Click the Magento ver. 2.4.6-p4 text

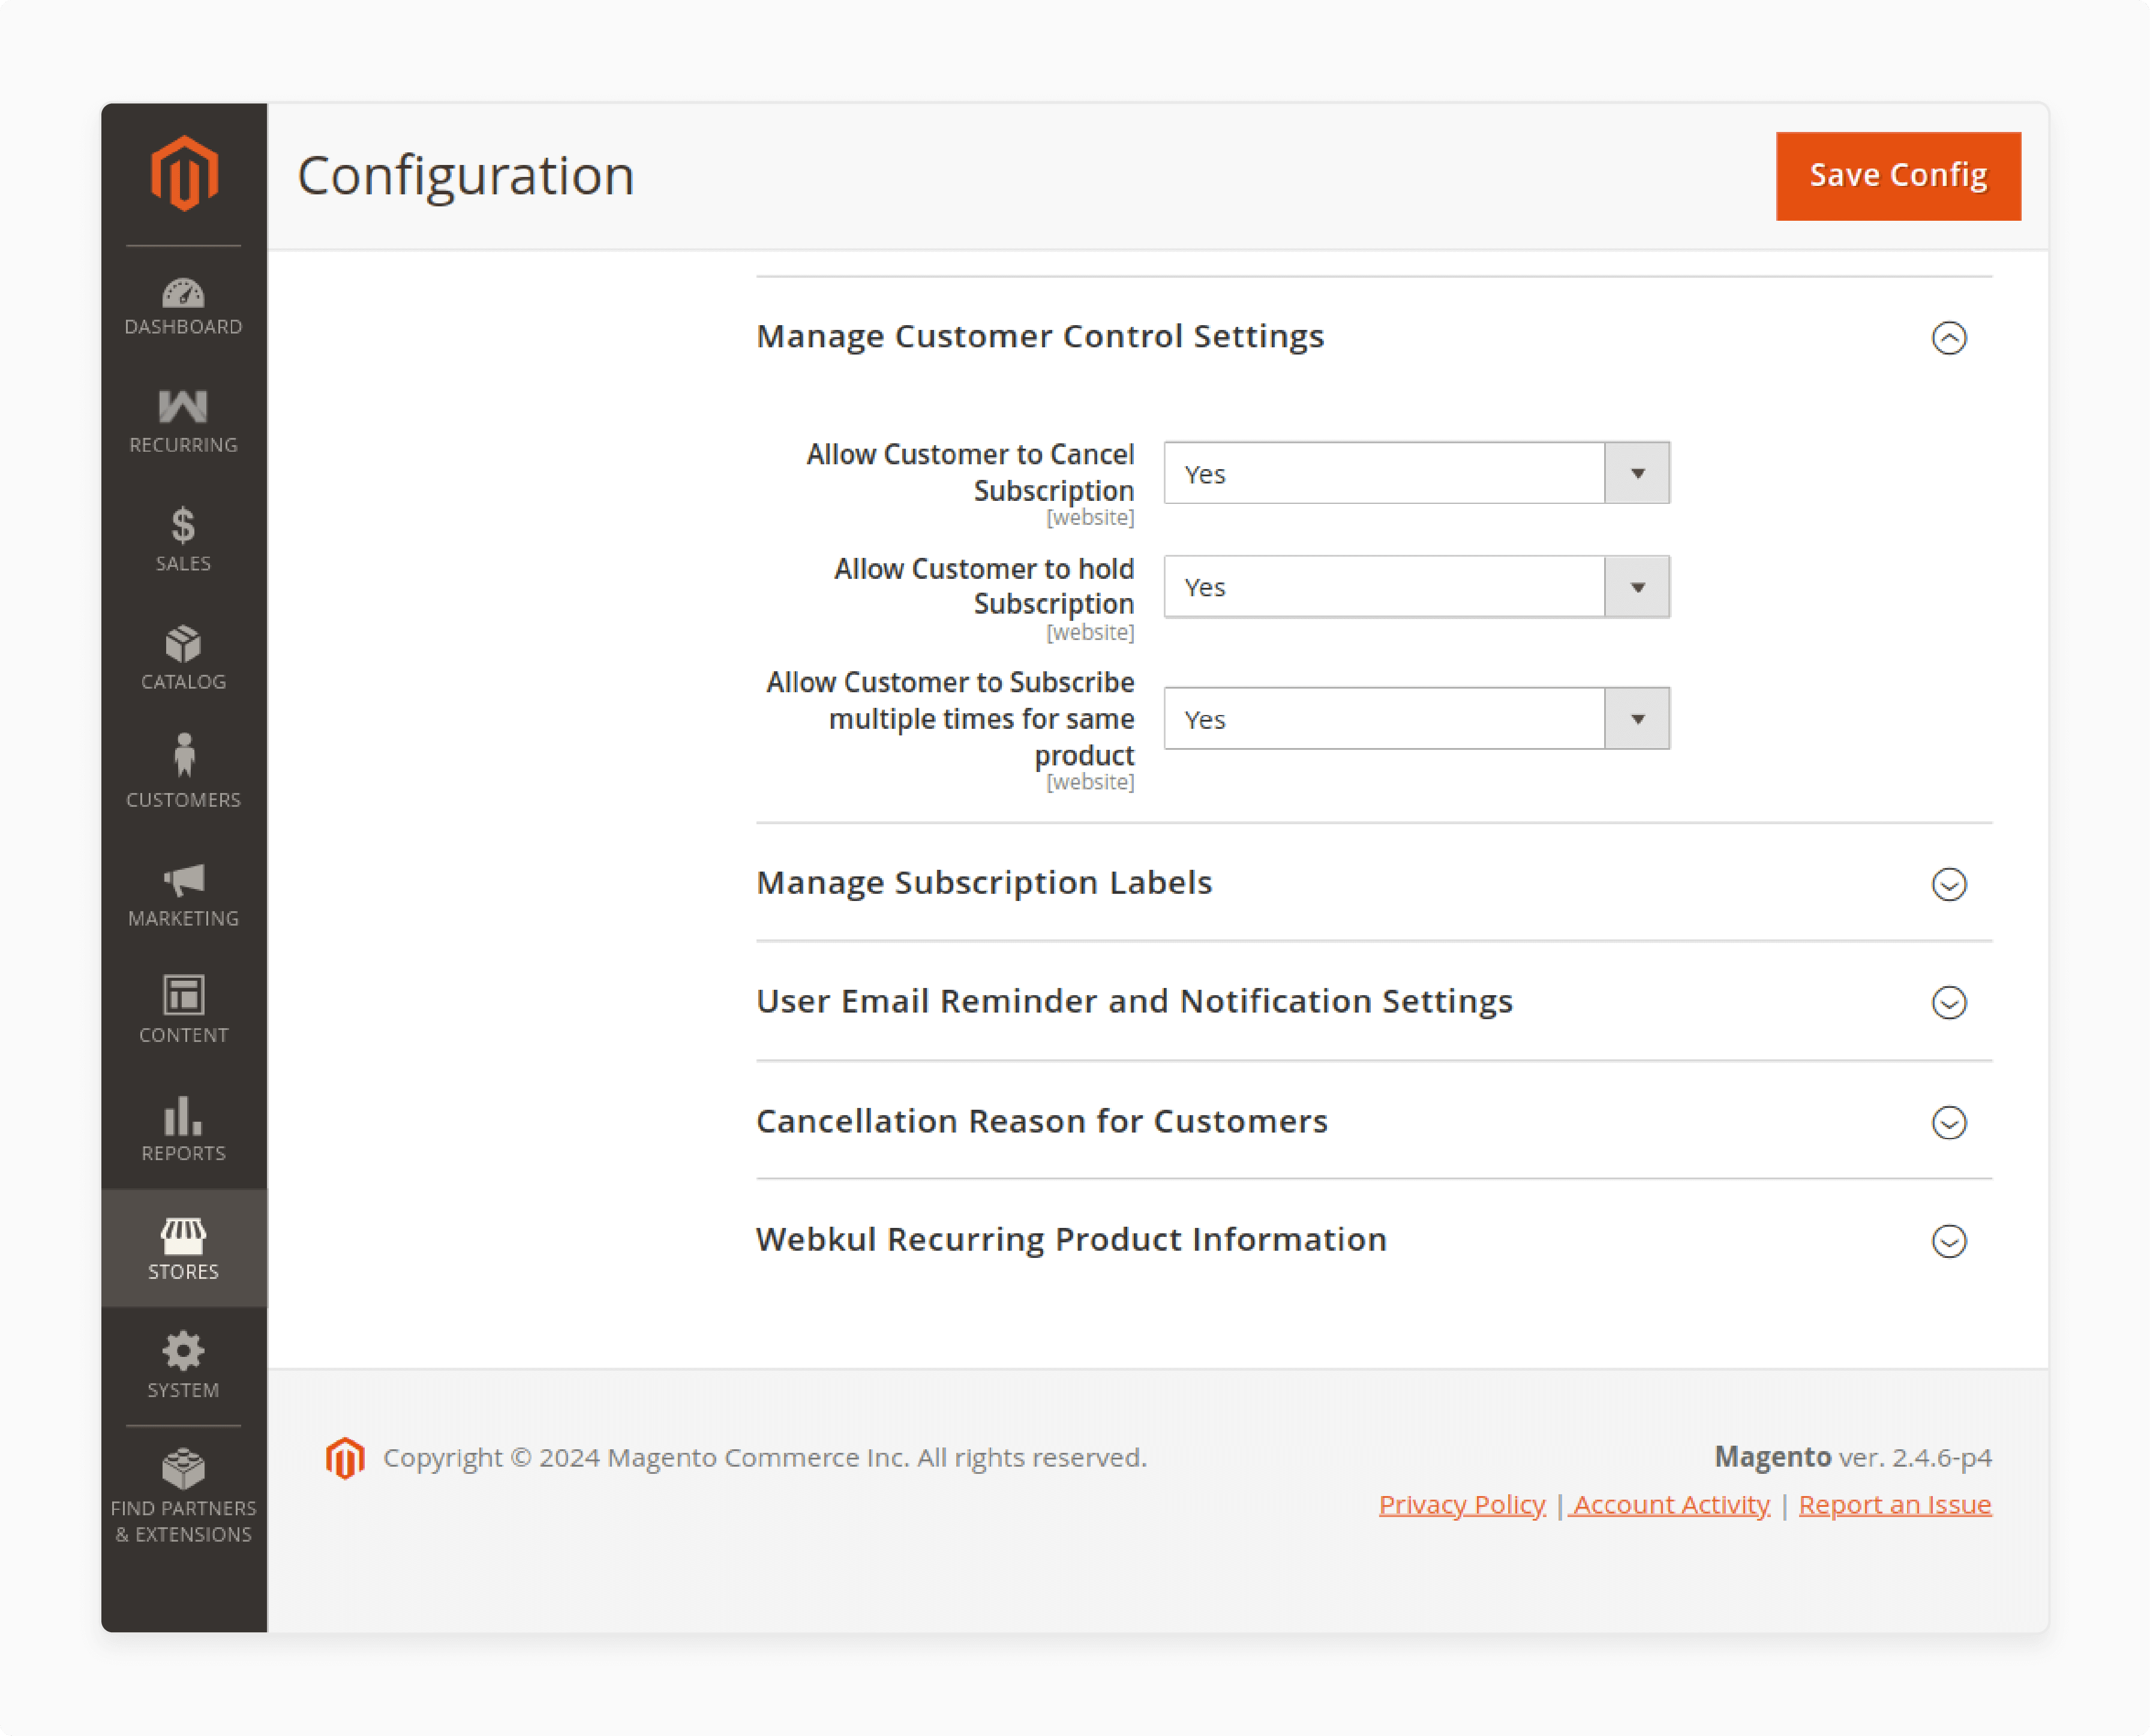tap(1853, 1457)
